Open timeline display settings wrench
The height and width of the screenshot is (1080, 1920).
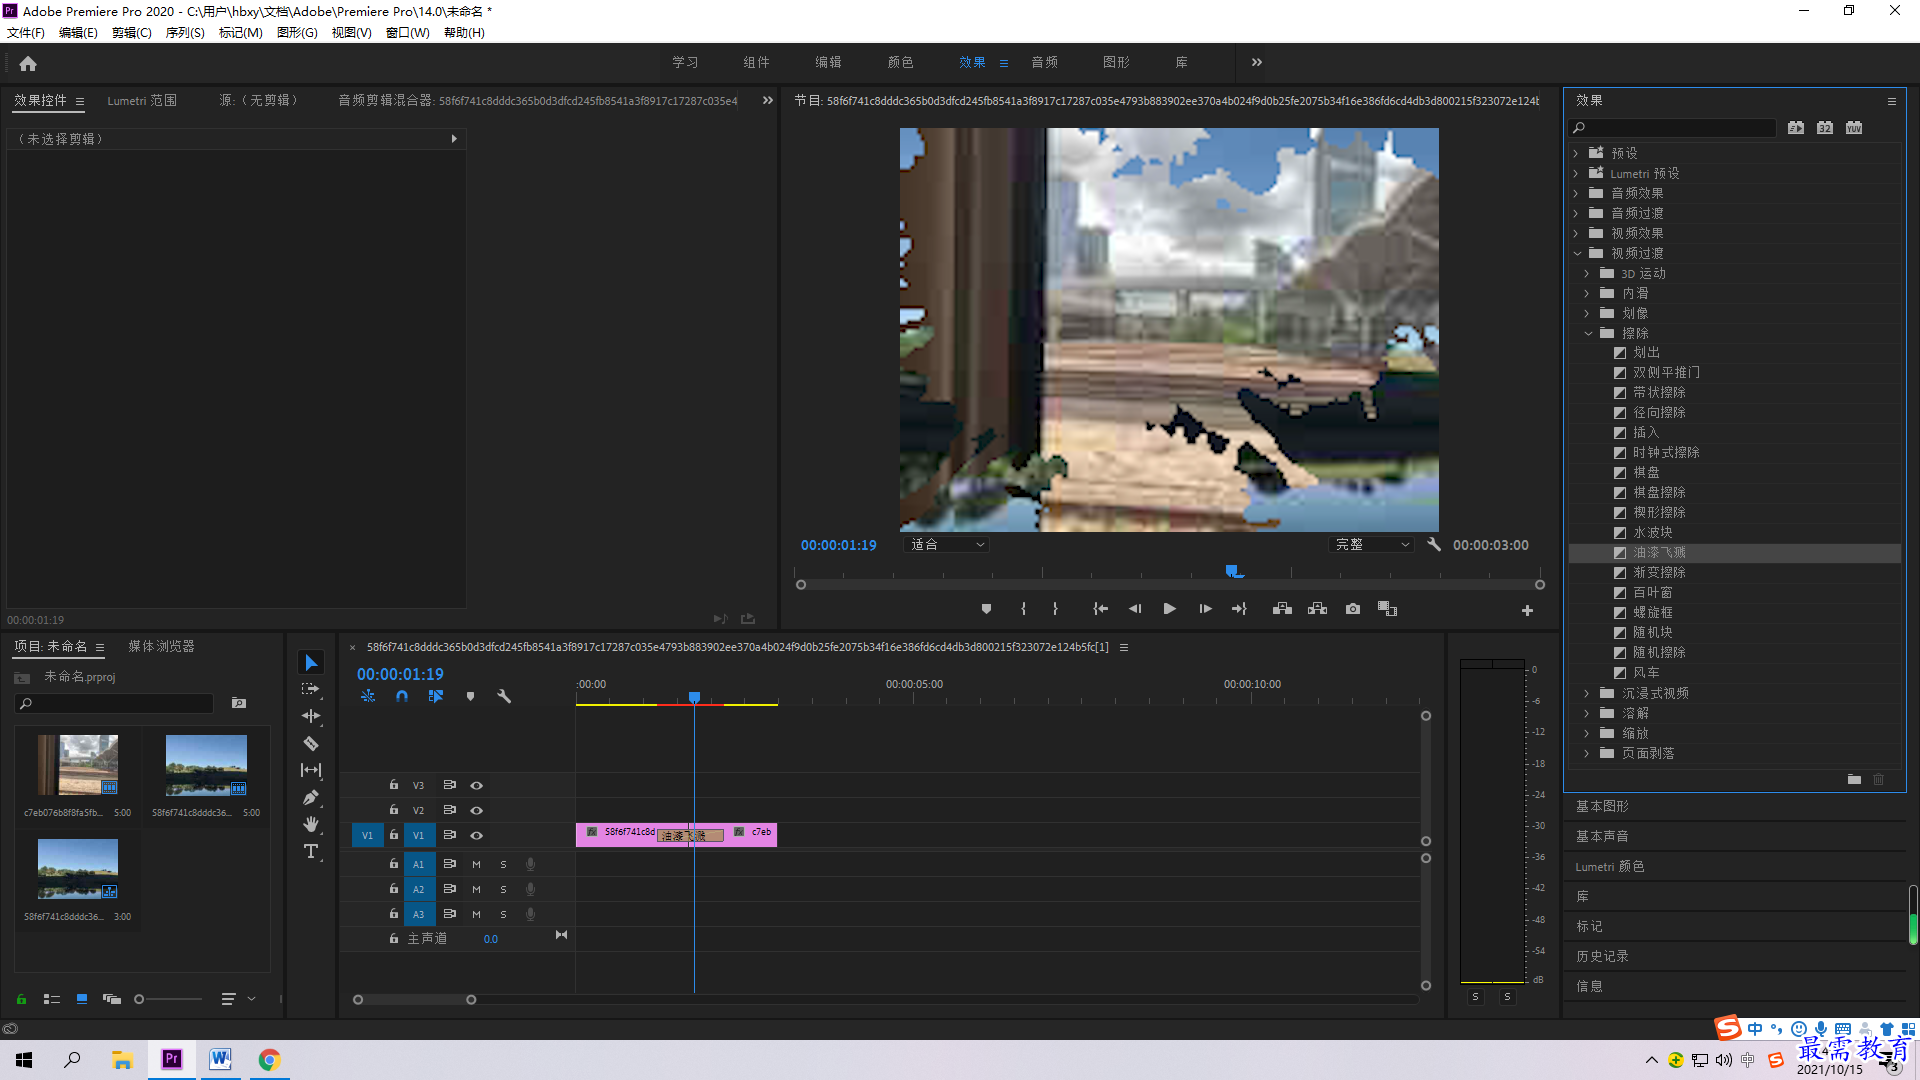pyautogui.click(x=504, y=696)
